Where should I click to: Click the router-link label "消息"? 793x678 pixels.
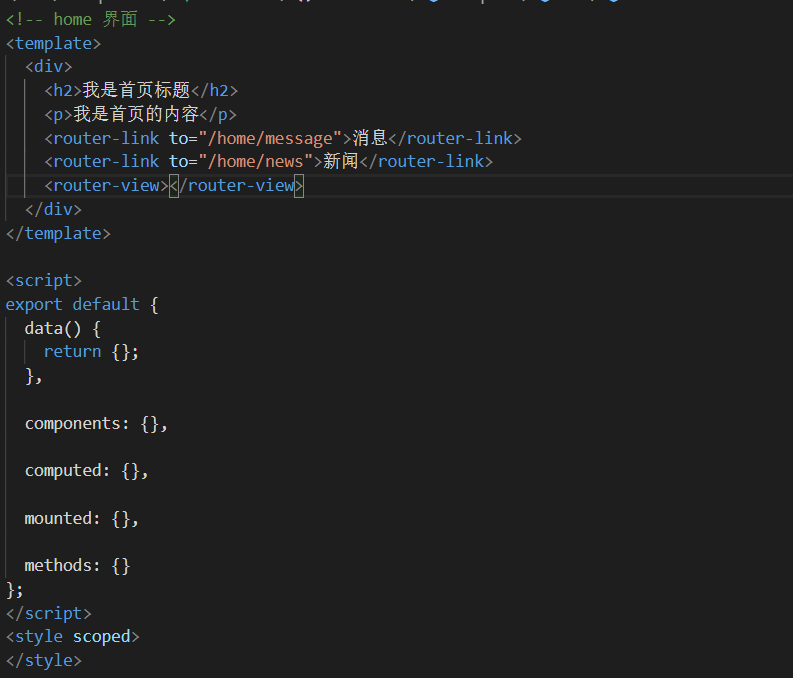(x=370, y=138)
